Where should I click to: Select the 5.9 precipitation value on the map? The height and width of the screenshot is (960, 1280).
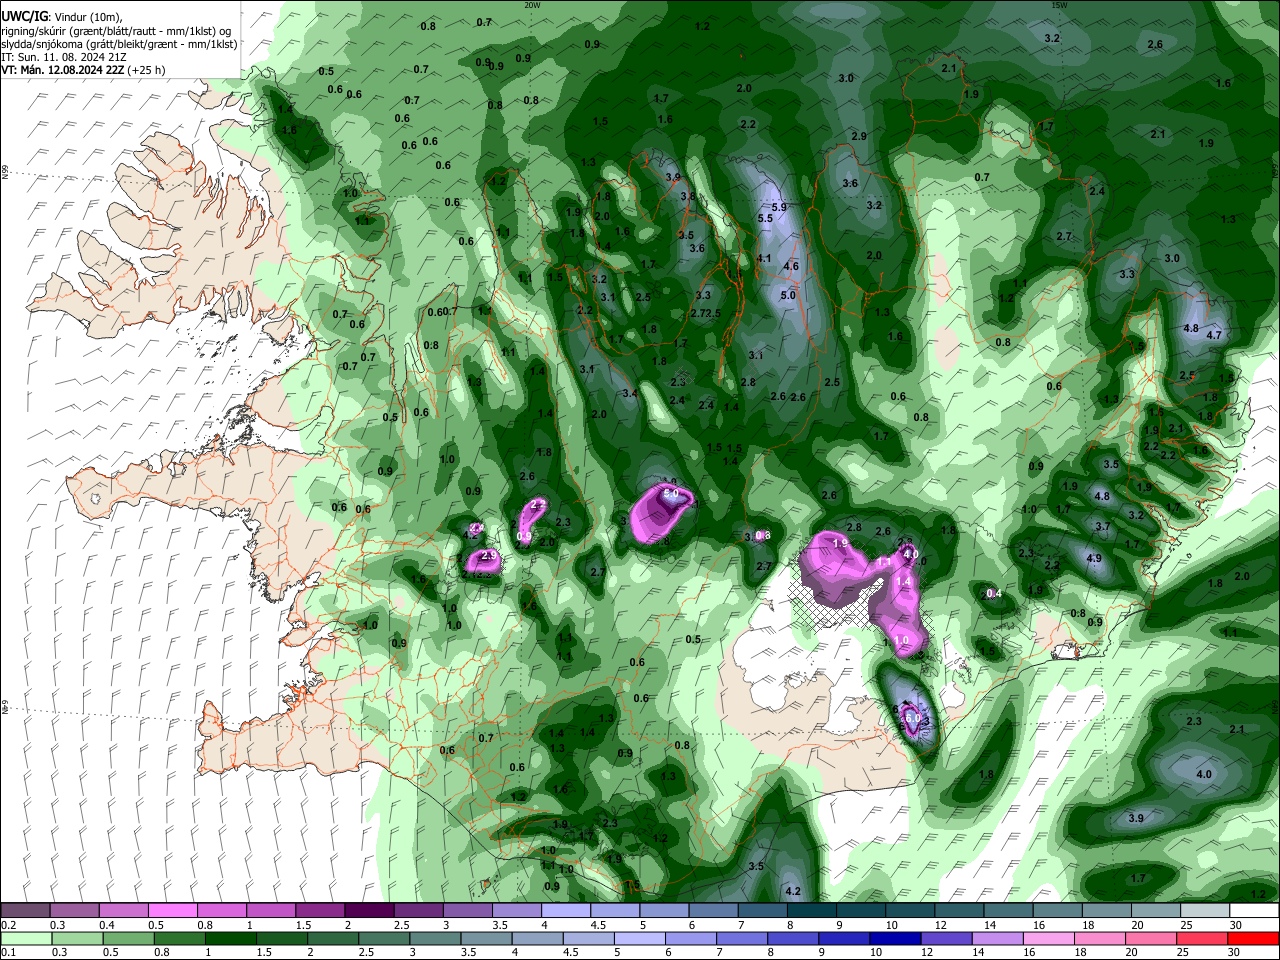(x=780, y=207)
